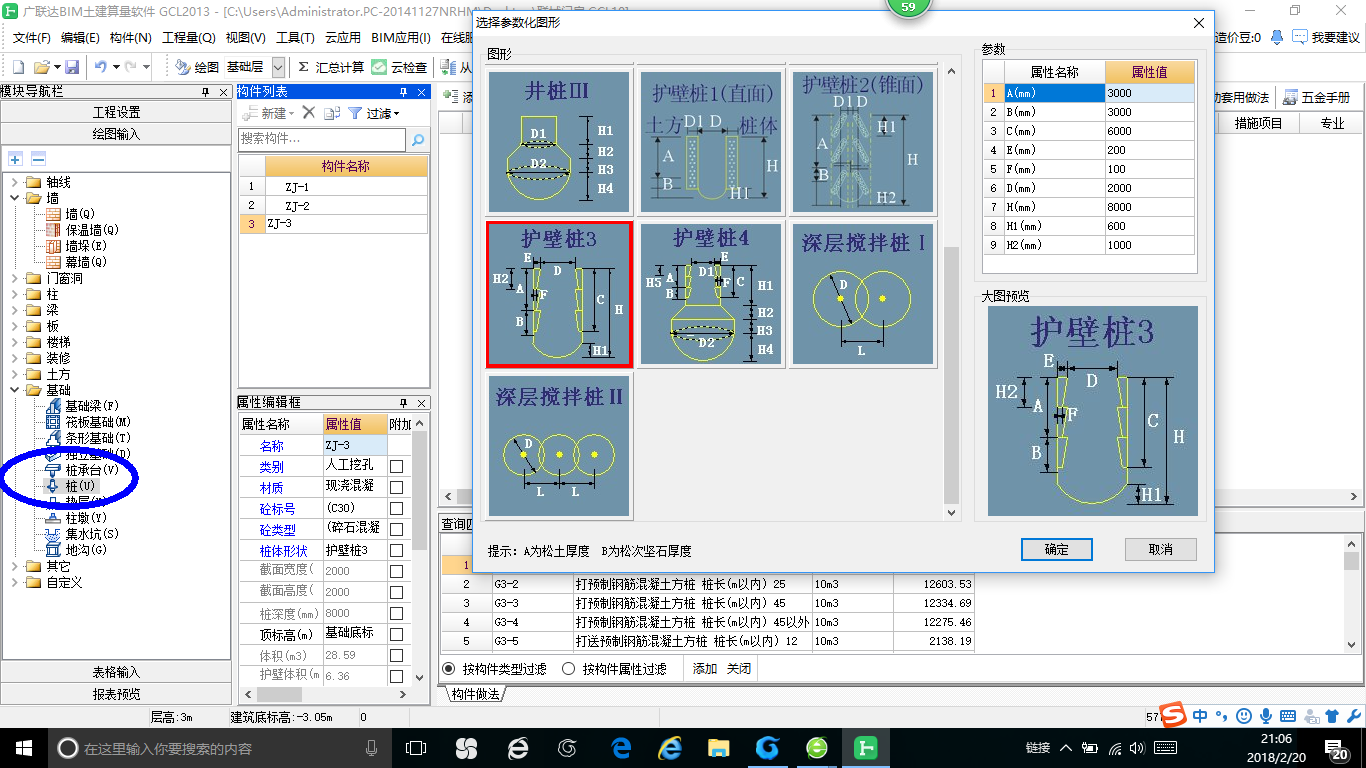Click the copy component icon beside delete
This screenshot has width=1366, height=768.
click(332, 113)
